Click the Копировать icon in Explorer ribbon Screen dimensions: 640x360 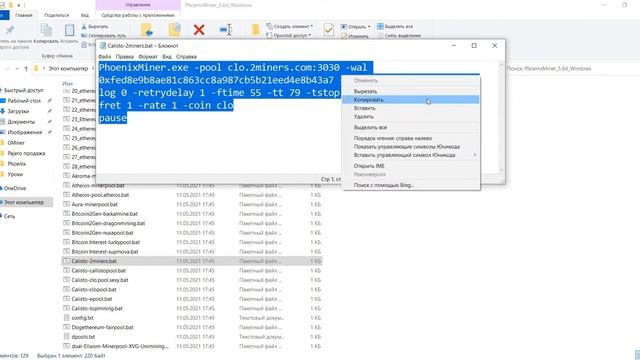[46, 30]
